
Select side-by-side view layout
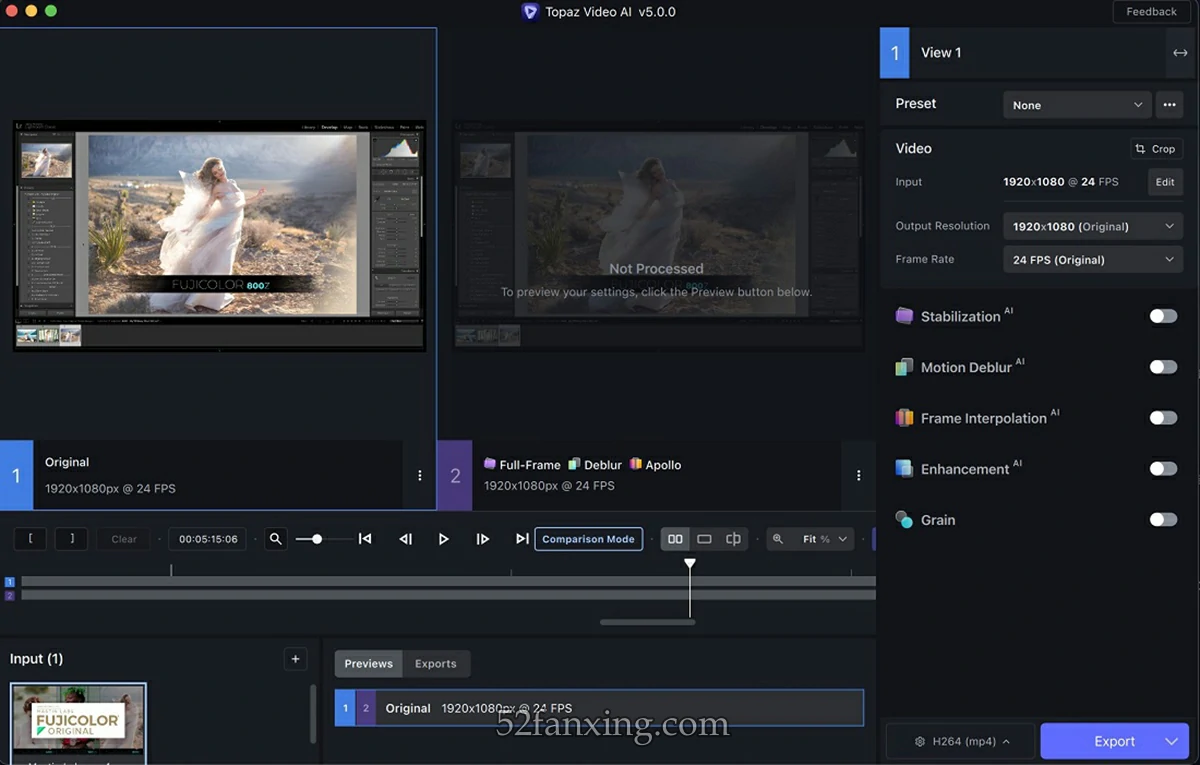click(675, 539)
